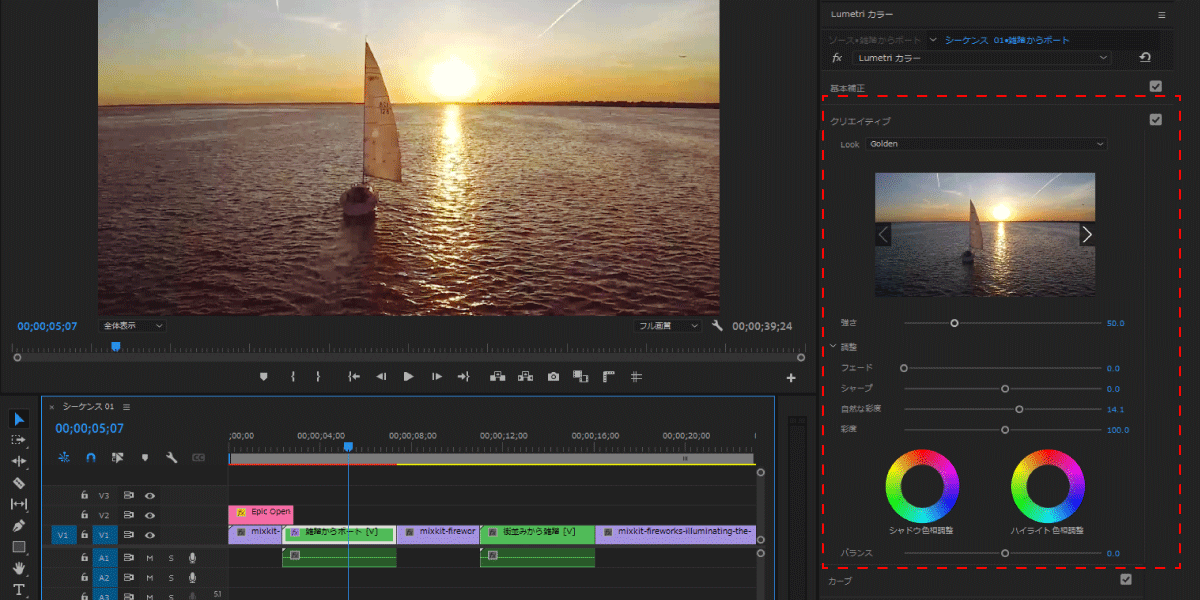Screen dimensions: 1200x600
Task: Select the Pen tool
Action: (19, 526)
